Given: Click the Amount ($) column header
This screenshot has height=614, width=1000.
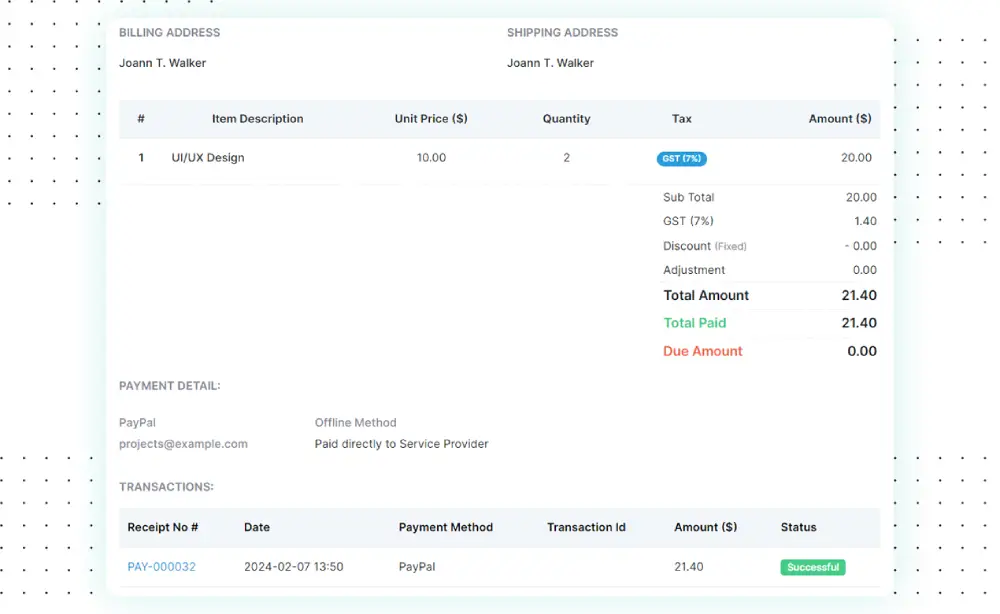Looking at the screenshot, I should (x=840, y=118).
